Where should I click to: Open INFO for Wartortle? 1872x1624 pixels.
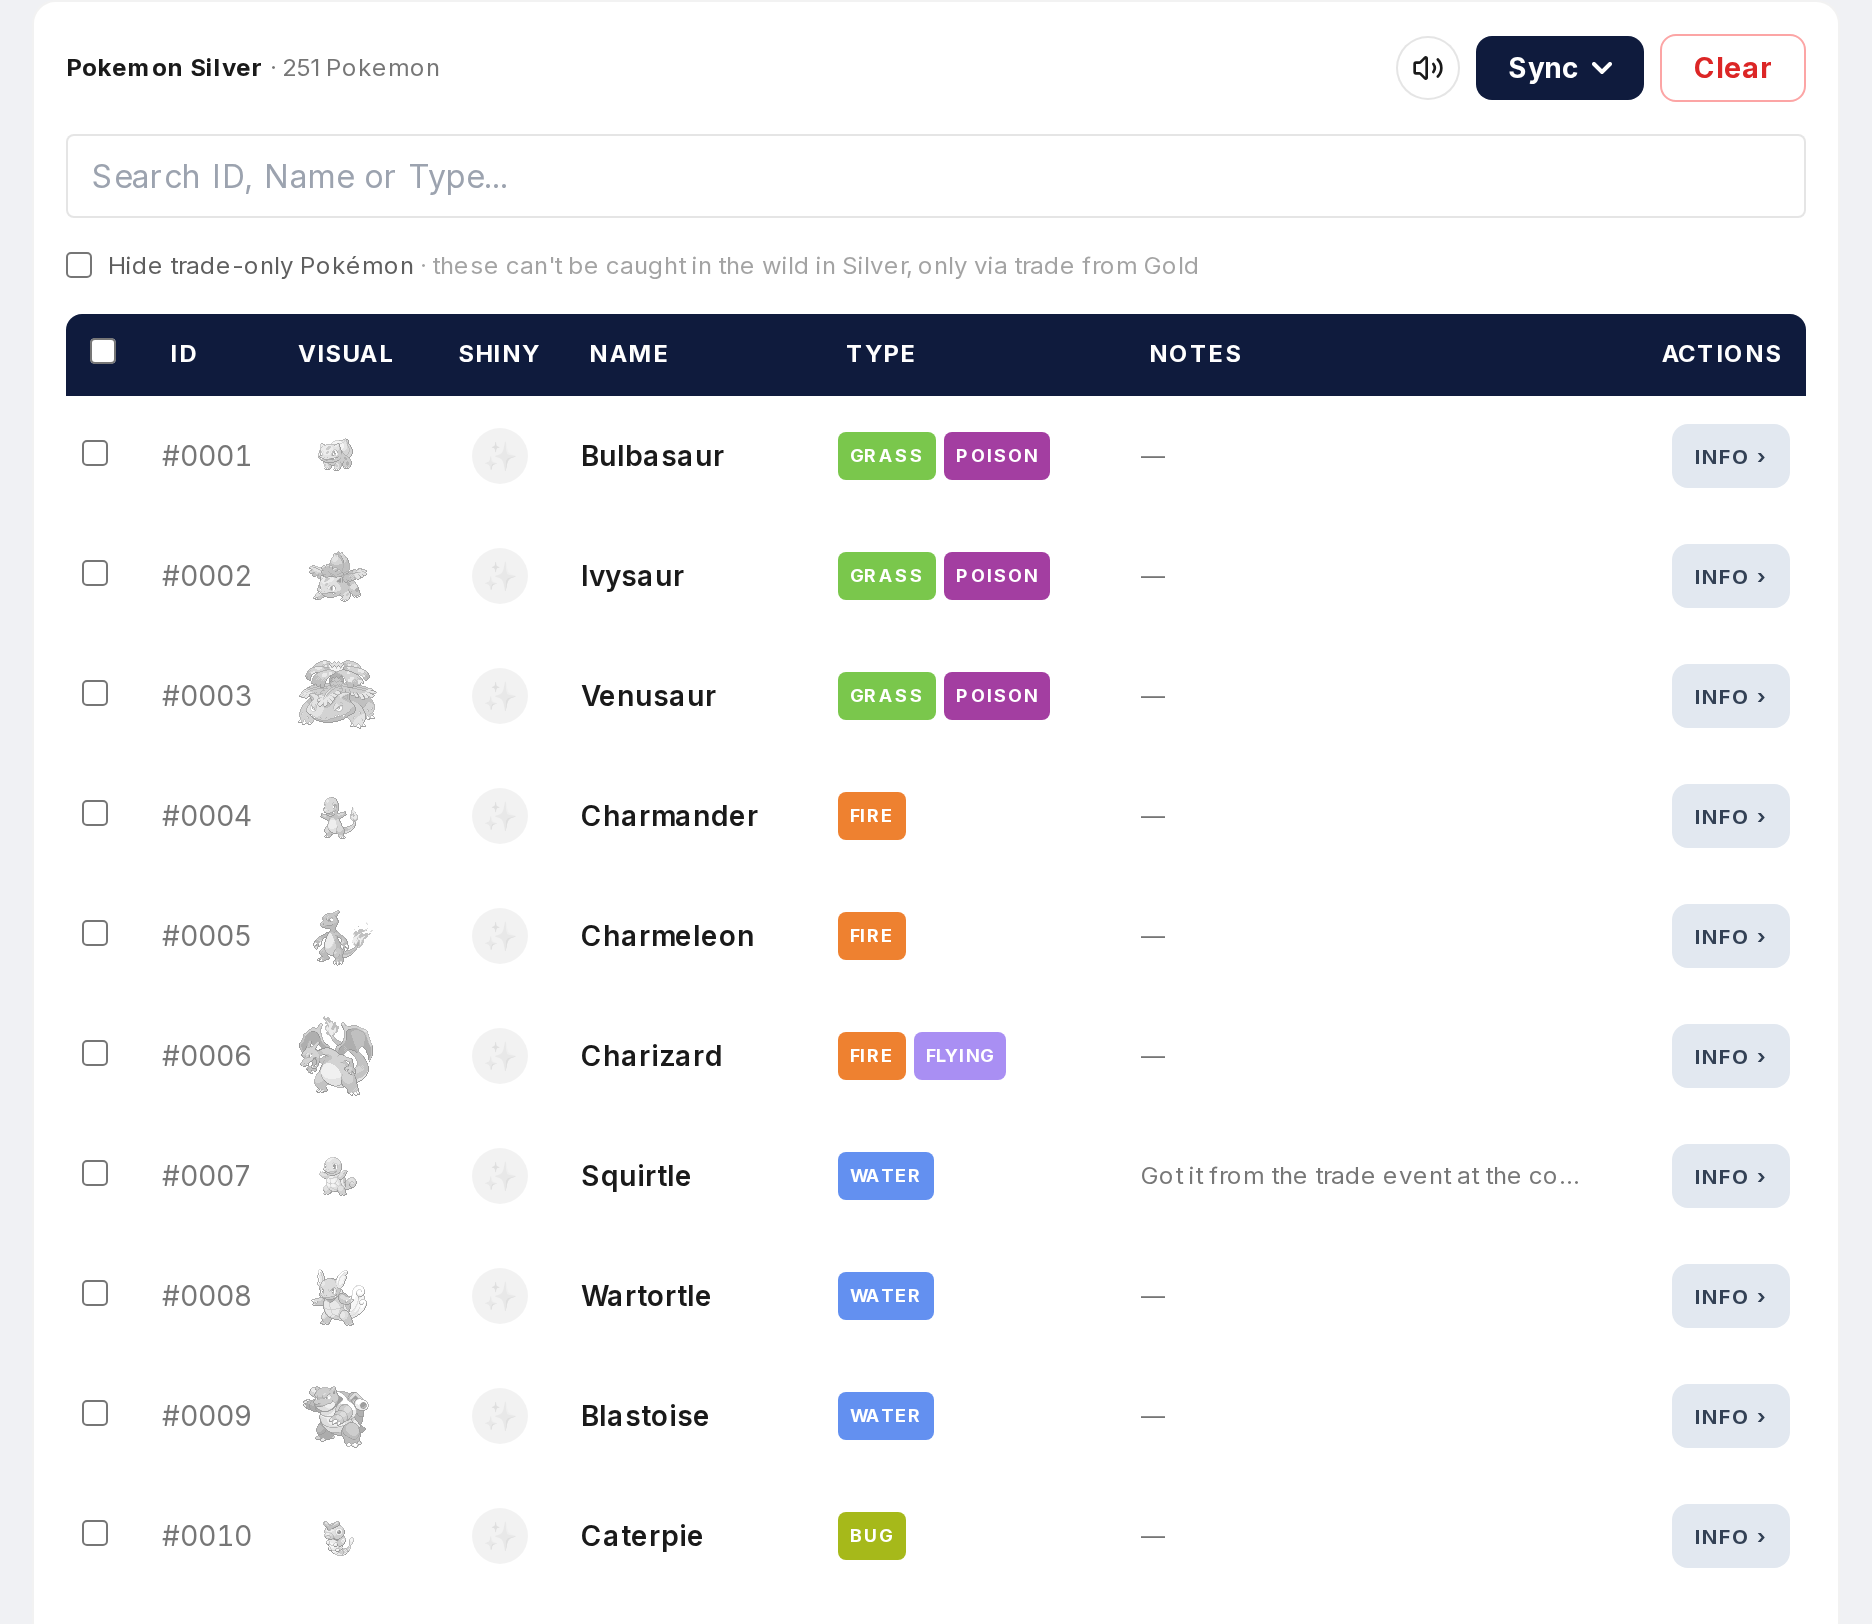click(x=1730, y=1296)
